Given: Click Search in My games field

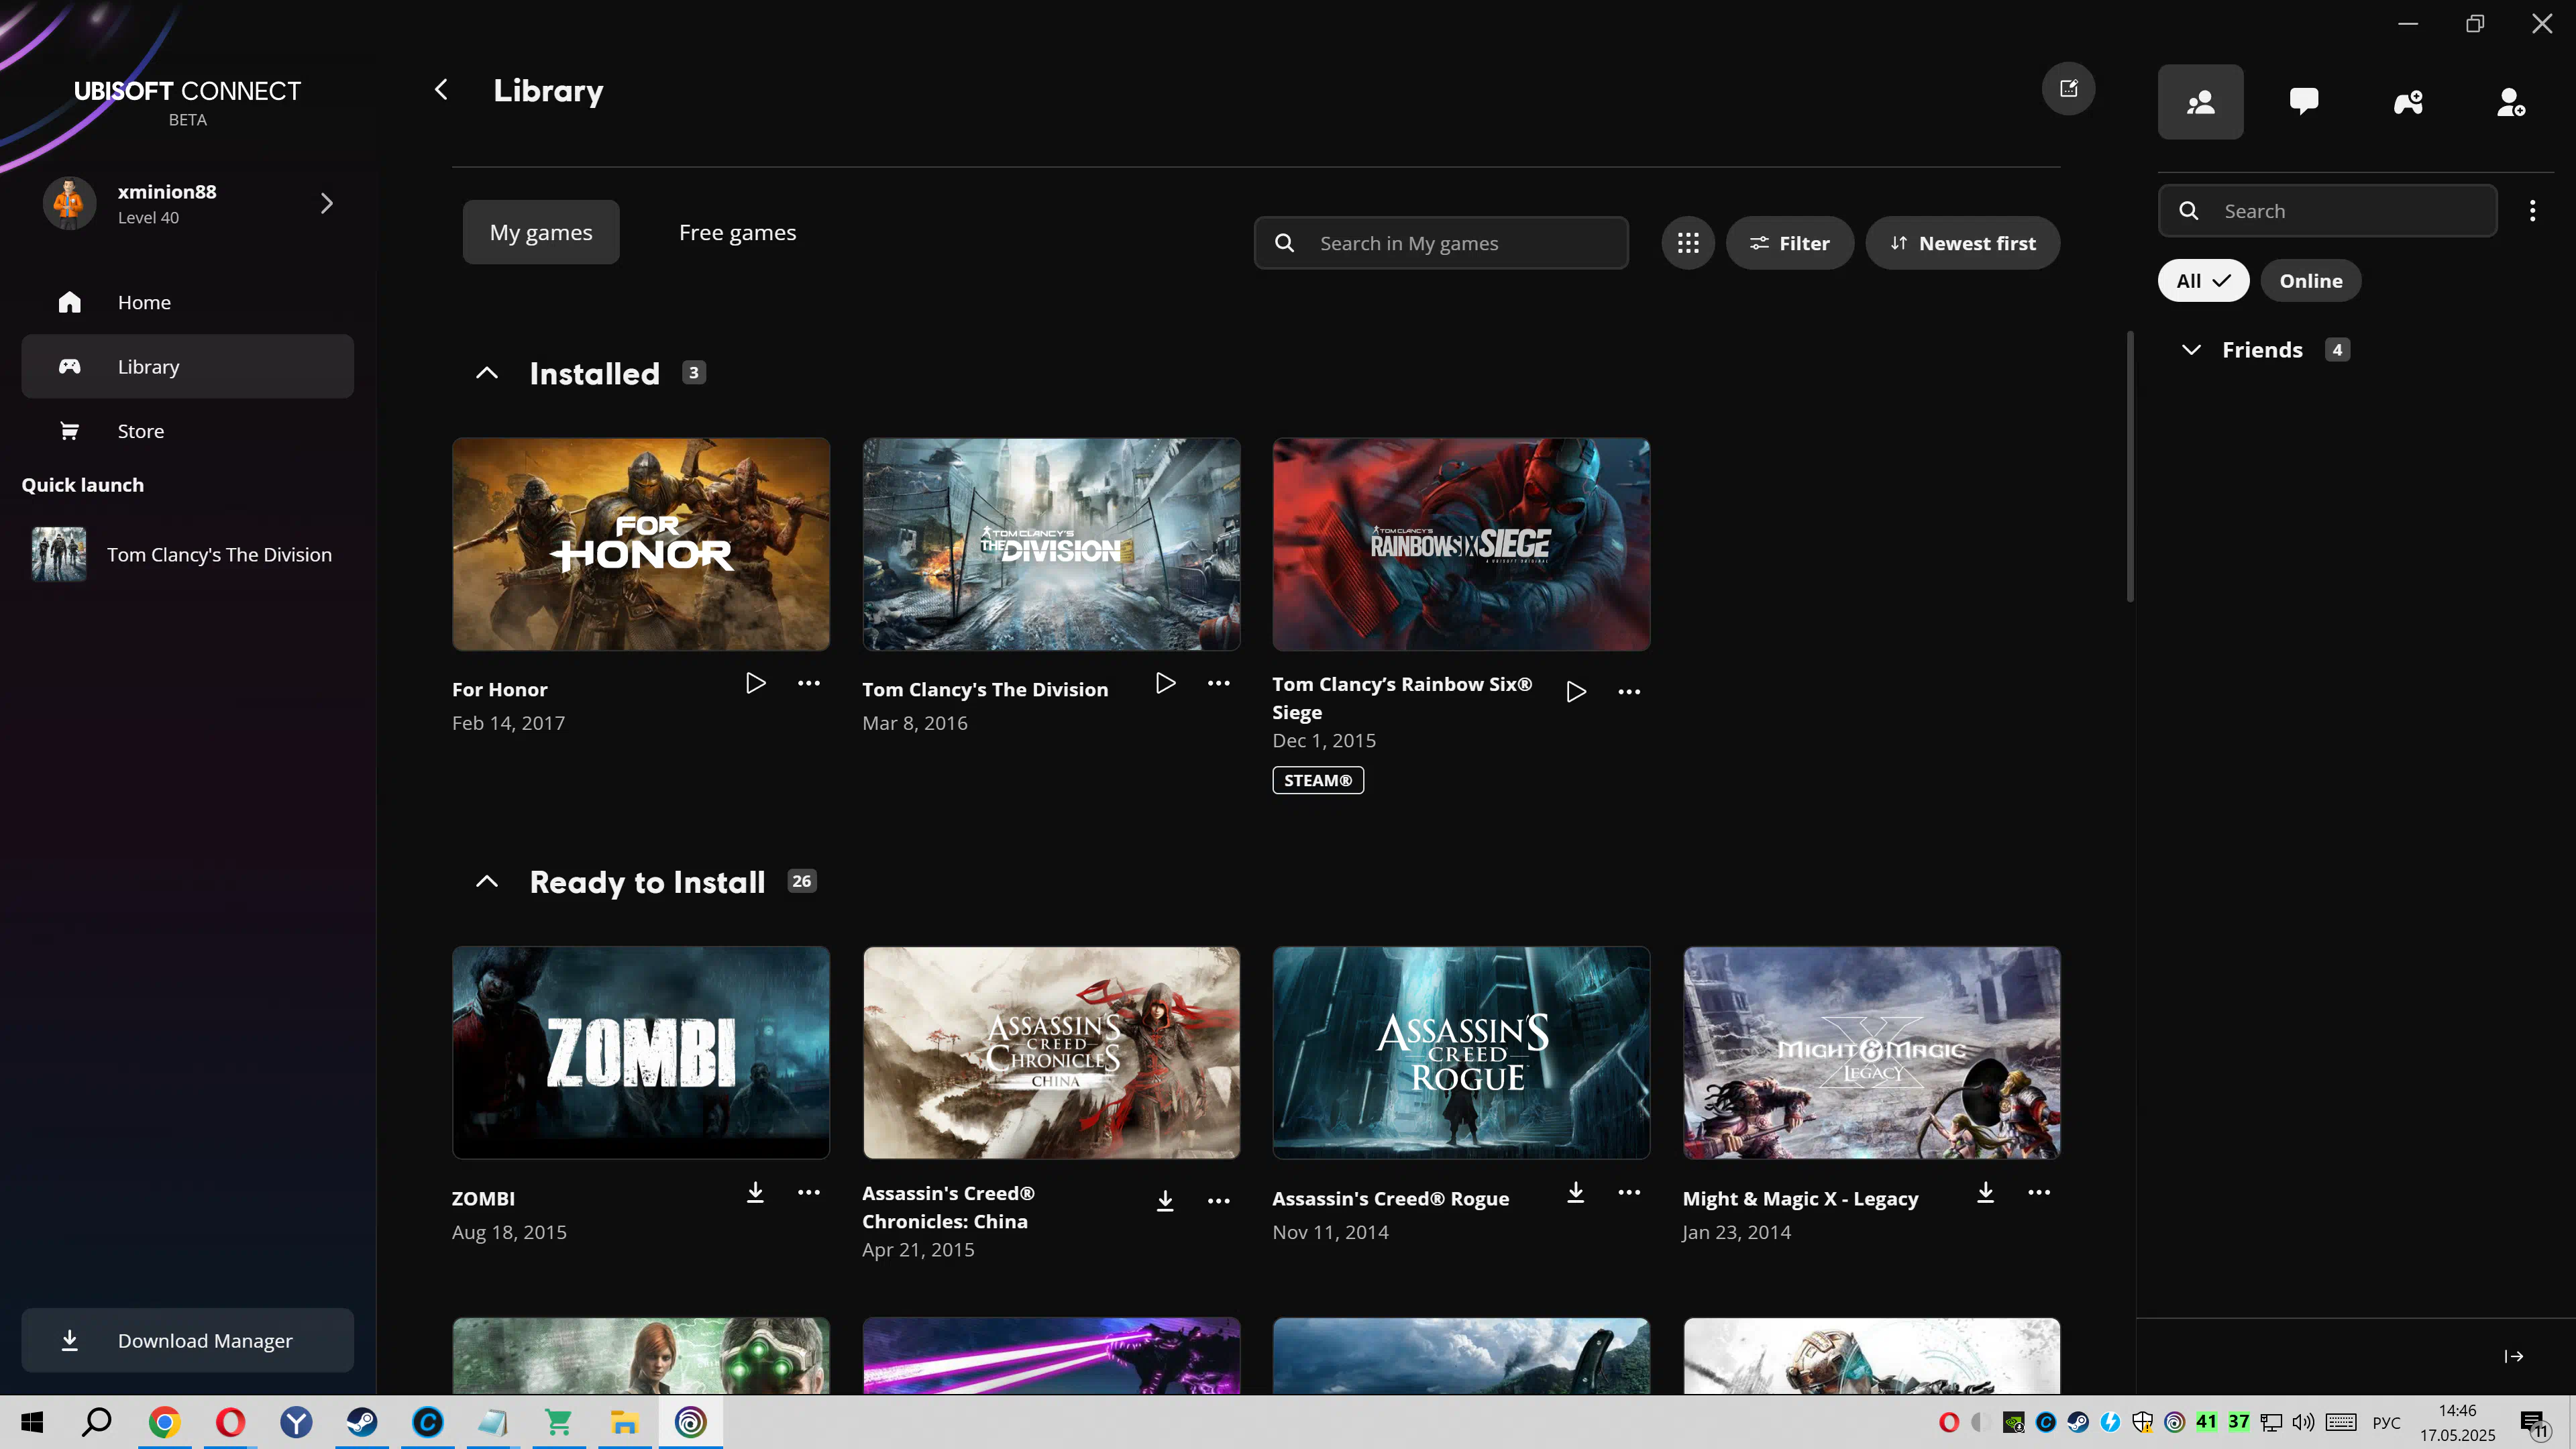Looking at the screenshot, I should point(1441,243).
